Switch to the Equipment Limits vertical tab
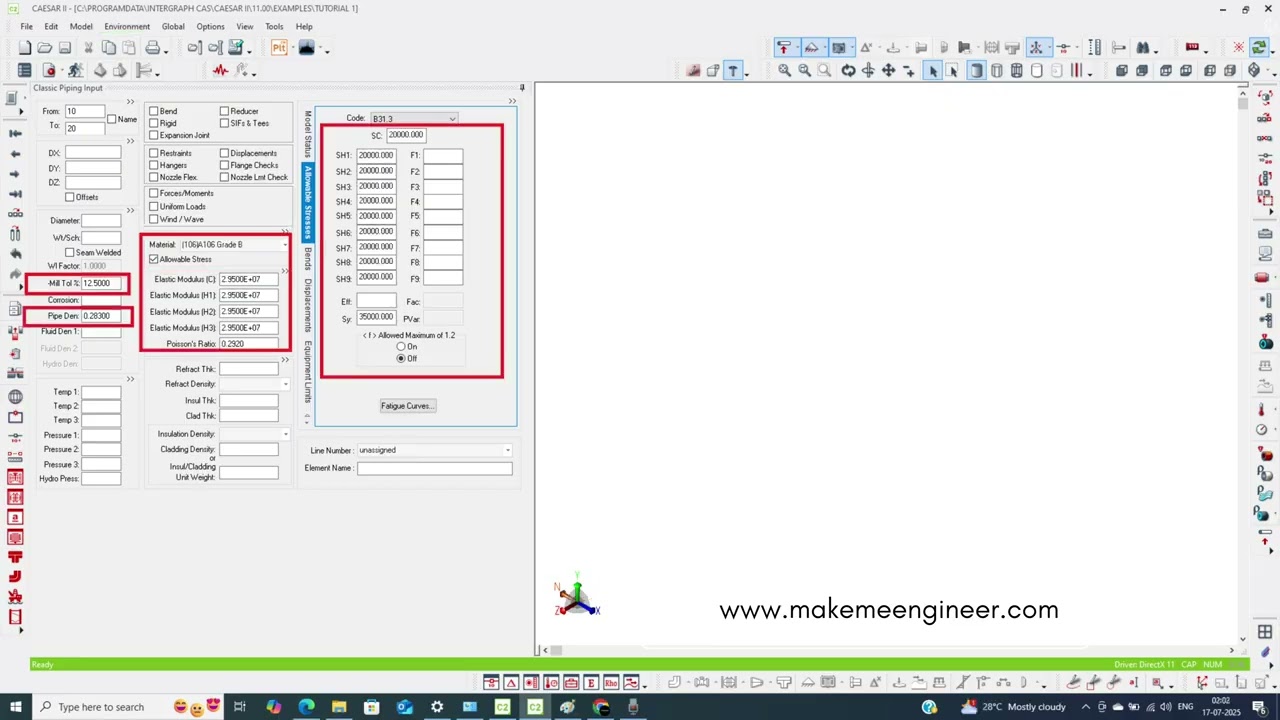This screenshot has width=1280, height=720. (308, 372)
